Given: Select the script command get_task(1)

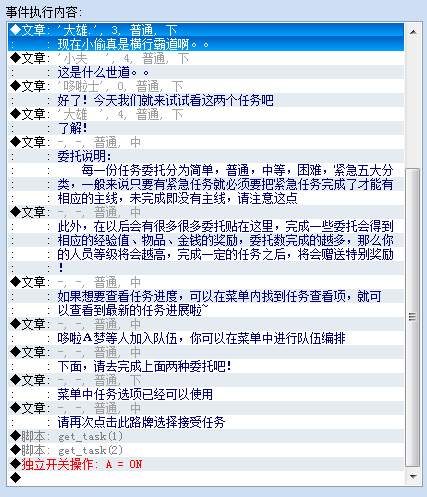Looking at the screenshot, I should point(206,436).
